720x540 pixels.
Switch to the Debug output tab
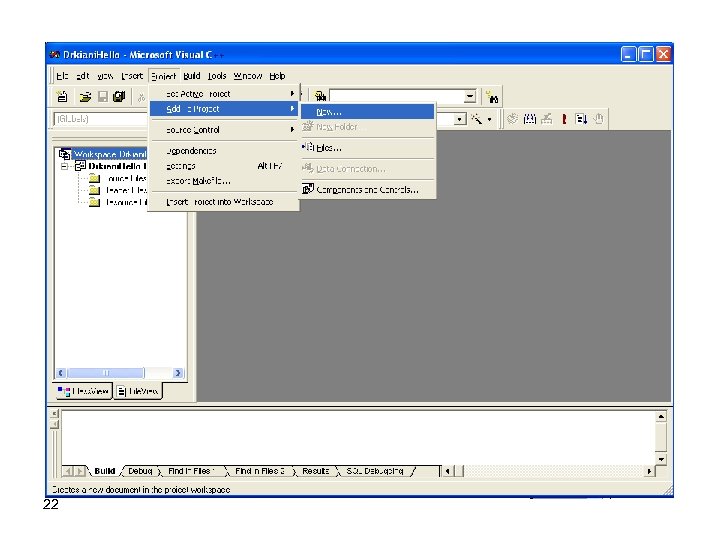[x=140, y=471]
